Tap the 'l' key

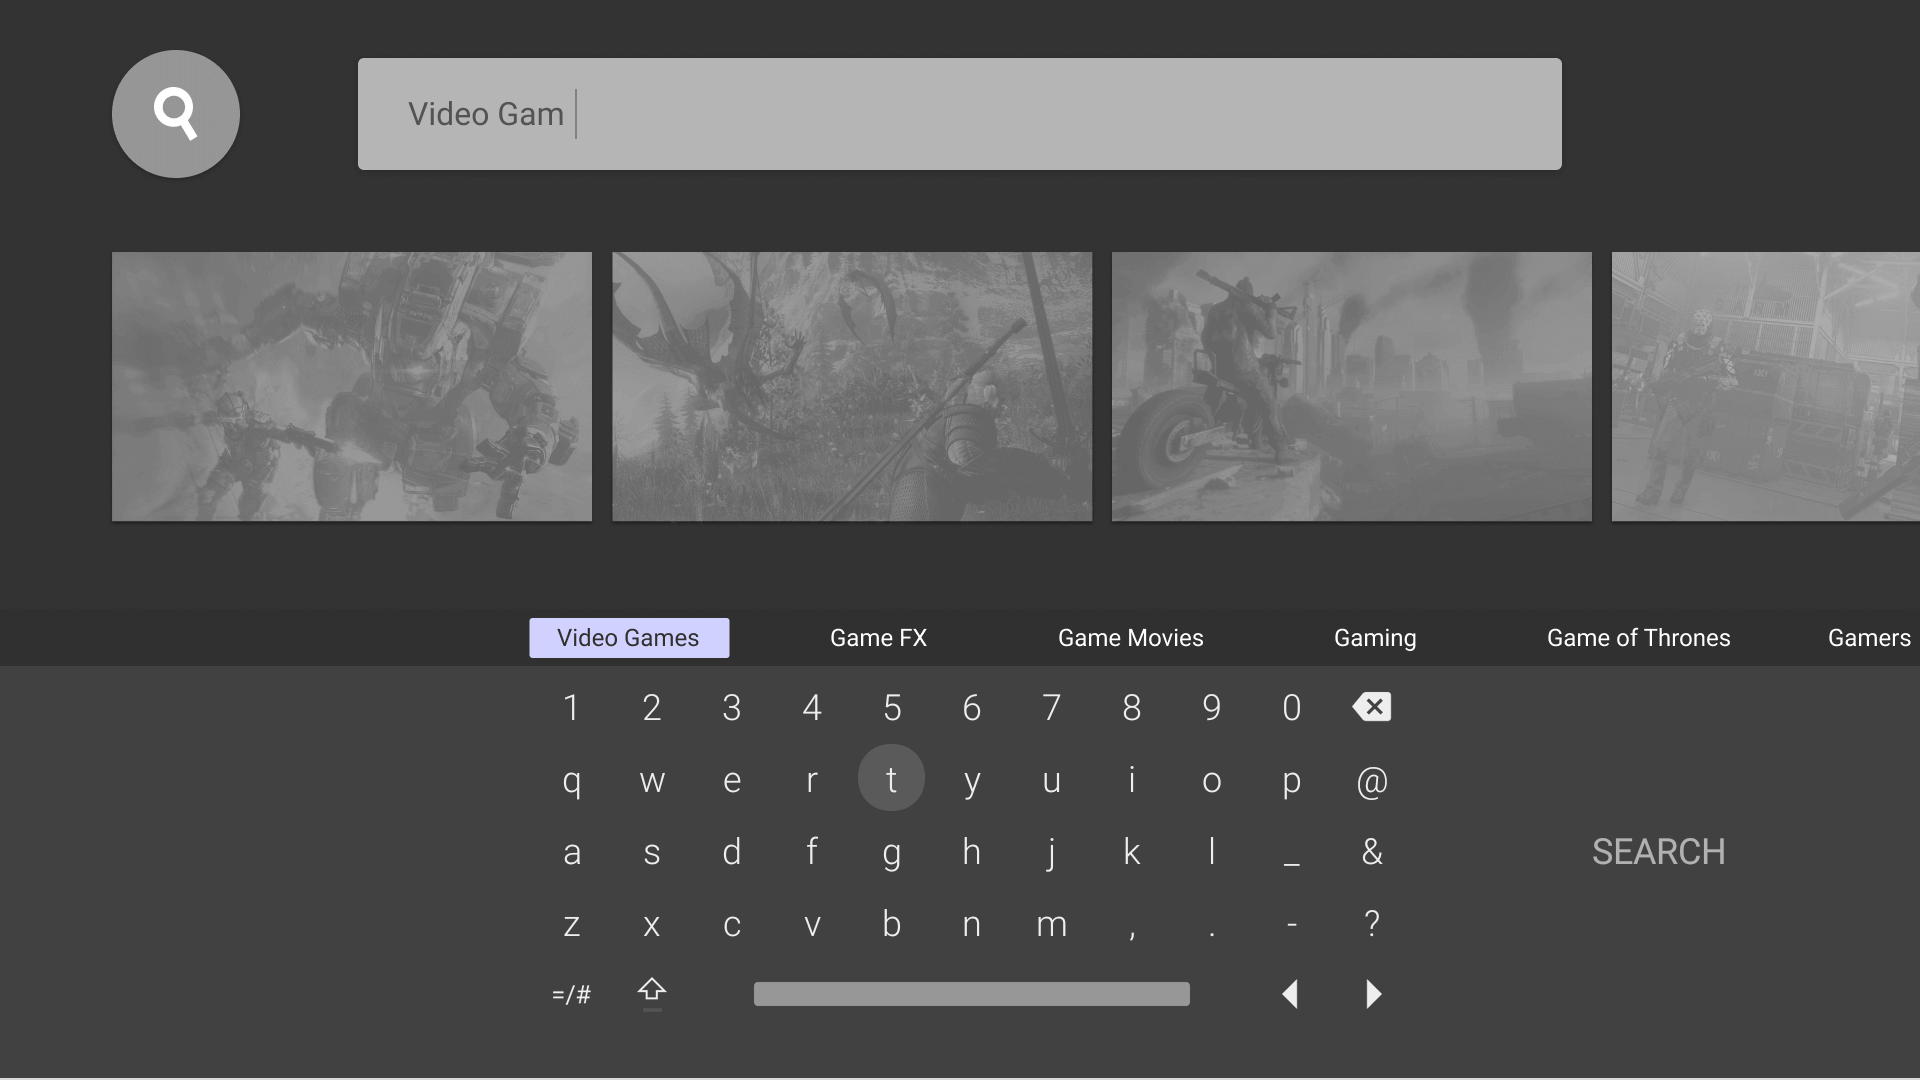[x=1212, y=852]
